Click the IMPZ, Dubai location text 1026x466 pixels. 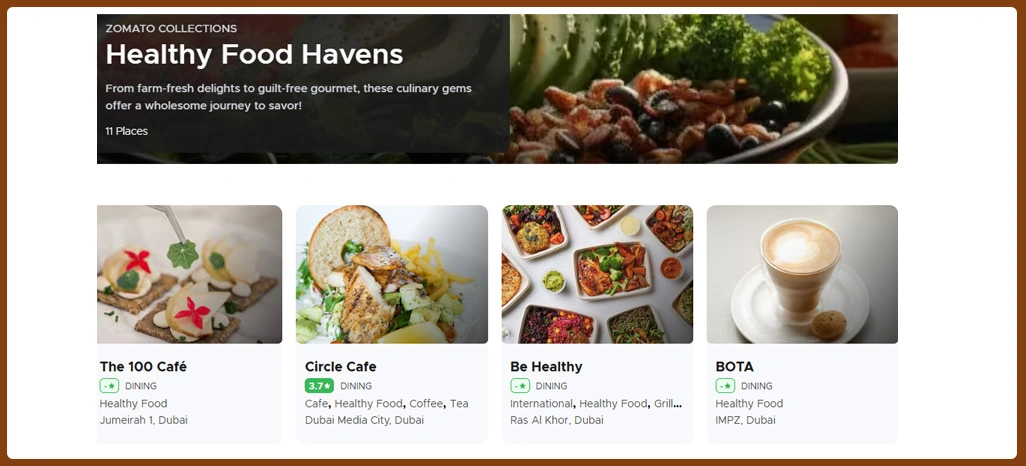[x=745, y=420]
